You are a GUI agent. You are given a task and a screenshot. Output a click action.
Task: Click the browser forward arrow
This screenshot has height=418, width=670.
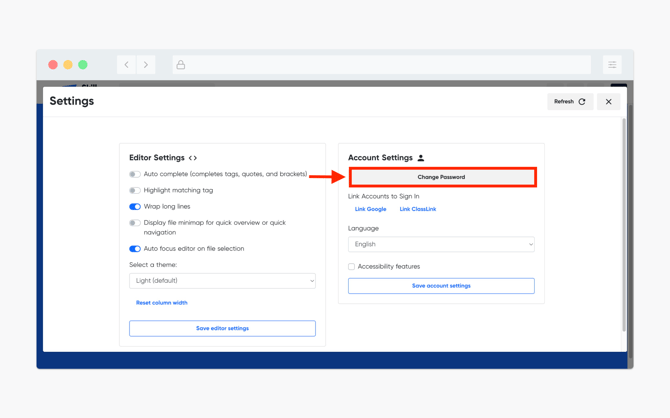click(x=146, y=65)
